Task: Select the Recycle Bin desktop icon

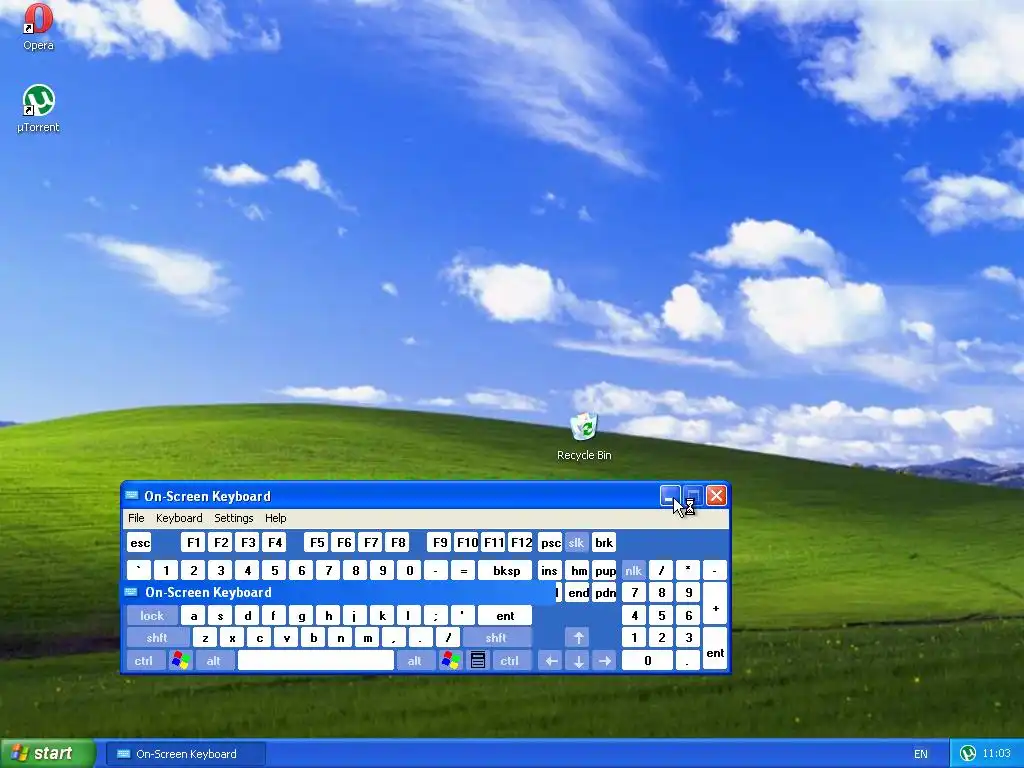Action: click(x=584, y=436)
